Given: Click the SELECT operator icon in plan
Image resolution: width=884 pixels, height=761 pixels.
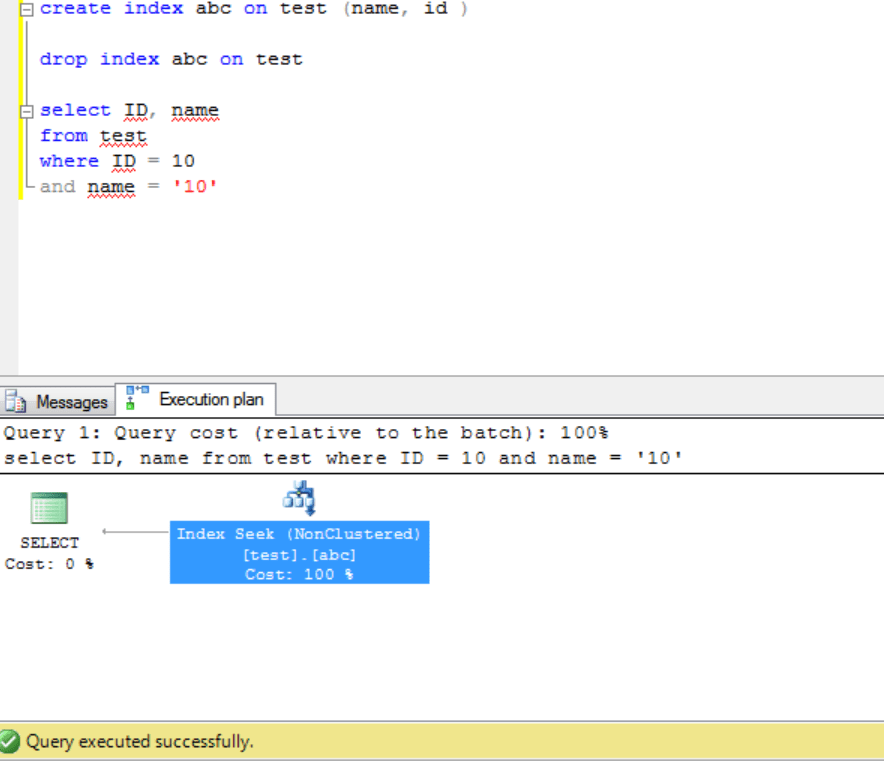Looking at the screenshot, I should tap(49, 508).
